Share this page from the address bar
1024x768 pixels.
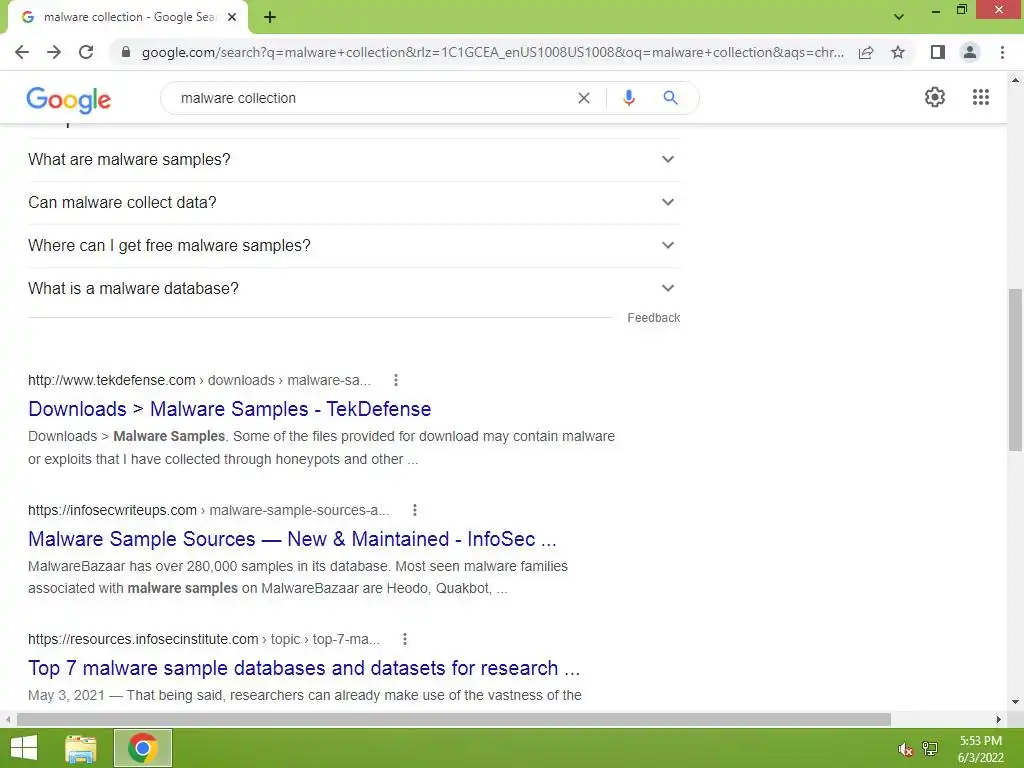[x=866, y=52]
